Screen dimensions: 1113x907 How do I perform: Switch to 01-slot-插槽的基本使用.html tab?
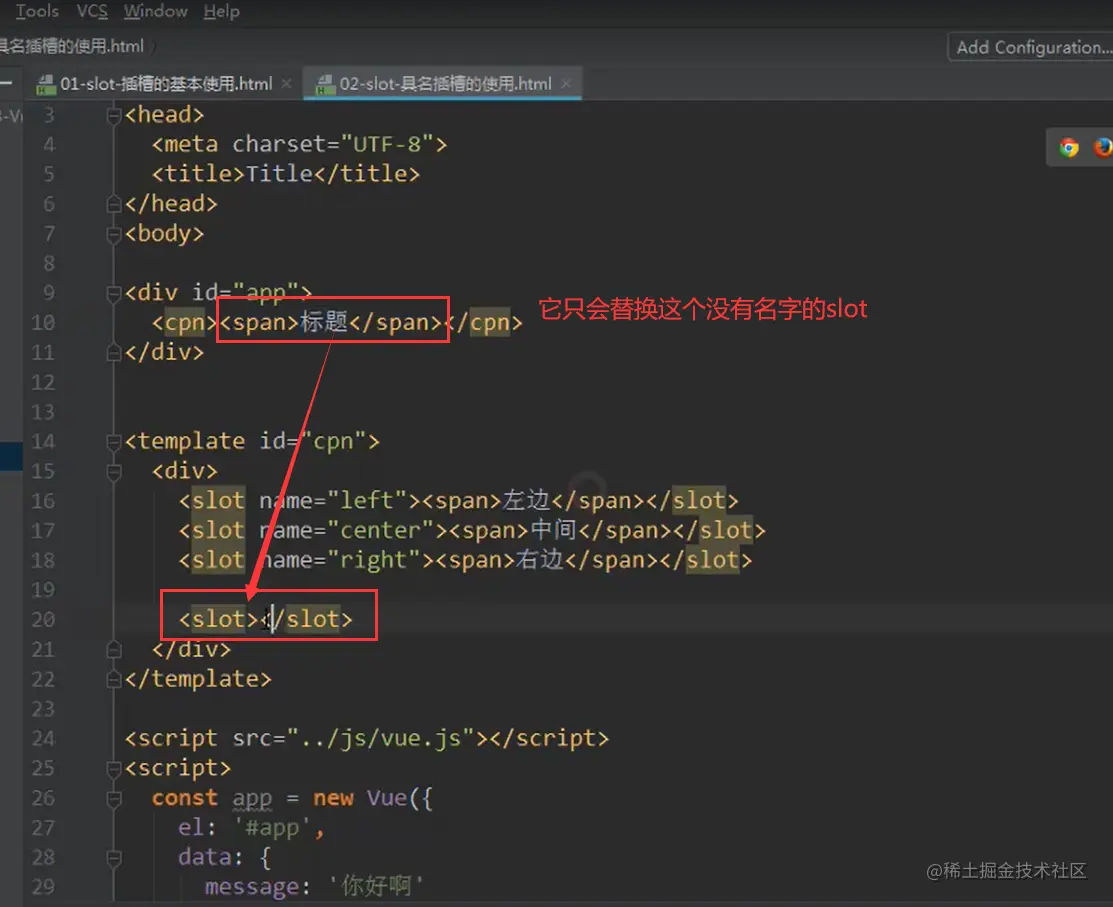[165, 84]
